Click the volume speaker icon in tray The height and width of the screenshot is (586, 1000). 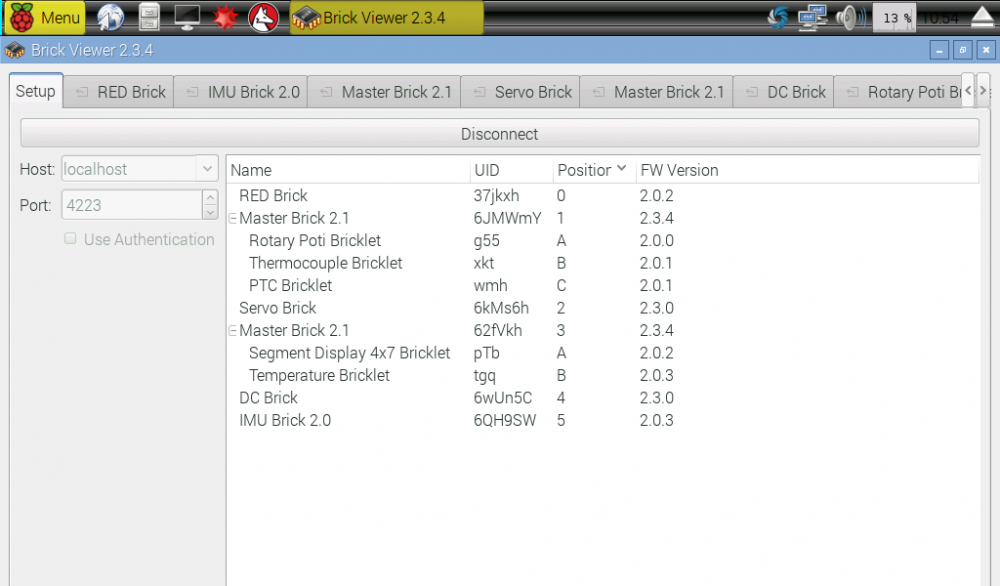(849, 16)
